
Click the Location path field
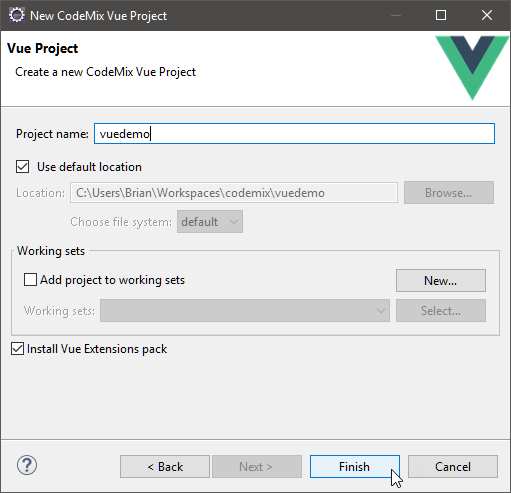pos(234,193)
